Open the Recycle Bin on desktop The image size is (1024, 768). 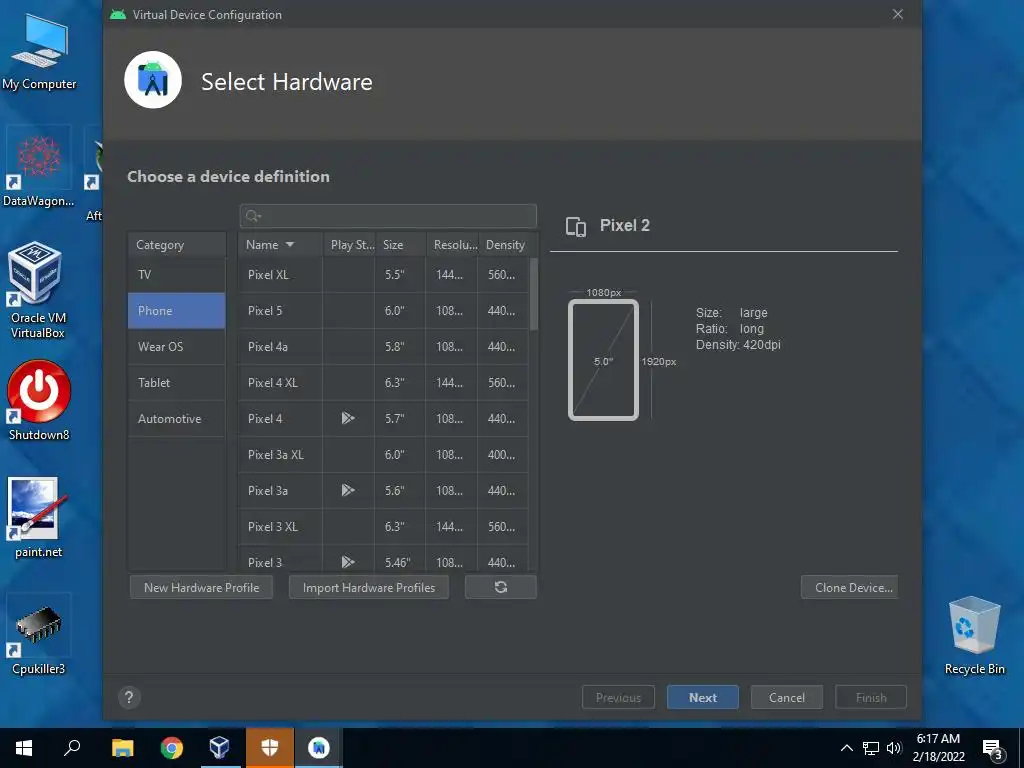point(974,635)
